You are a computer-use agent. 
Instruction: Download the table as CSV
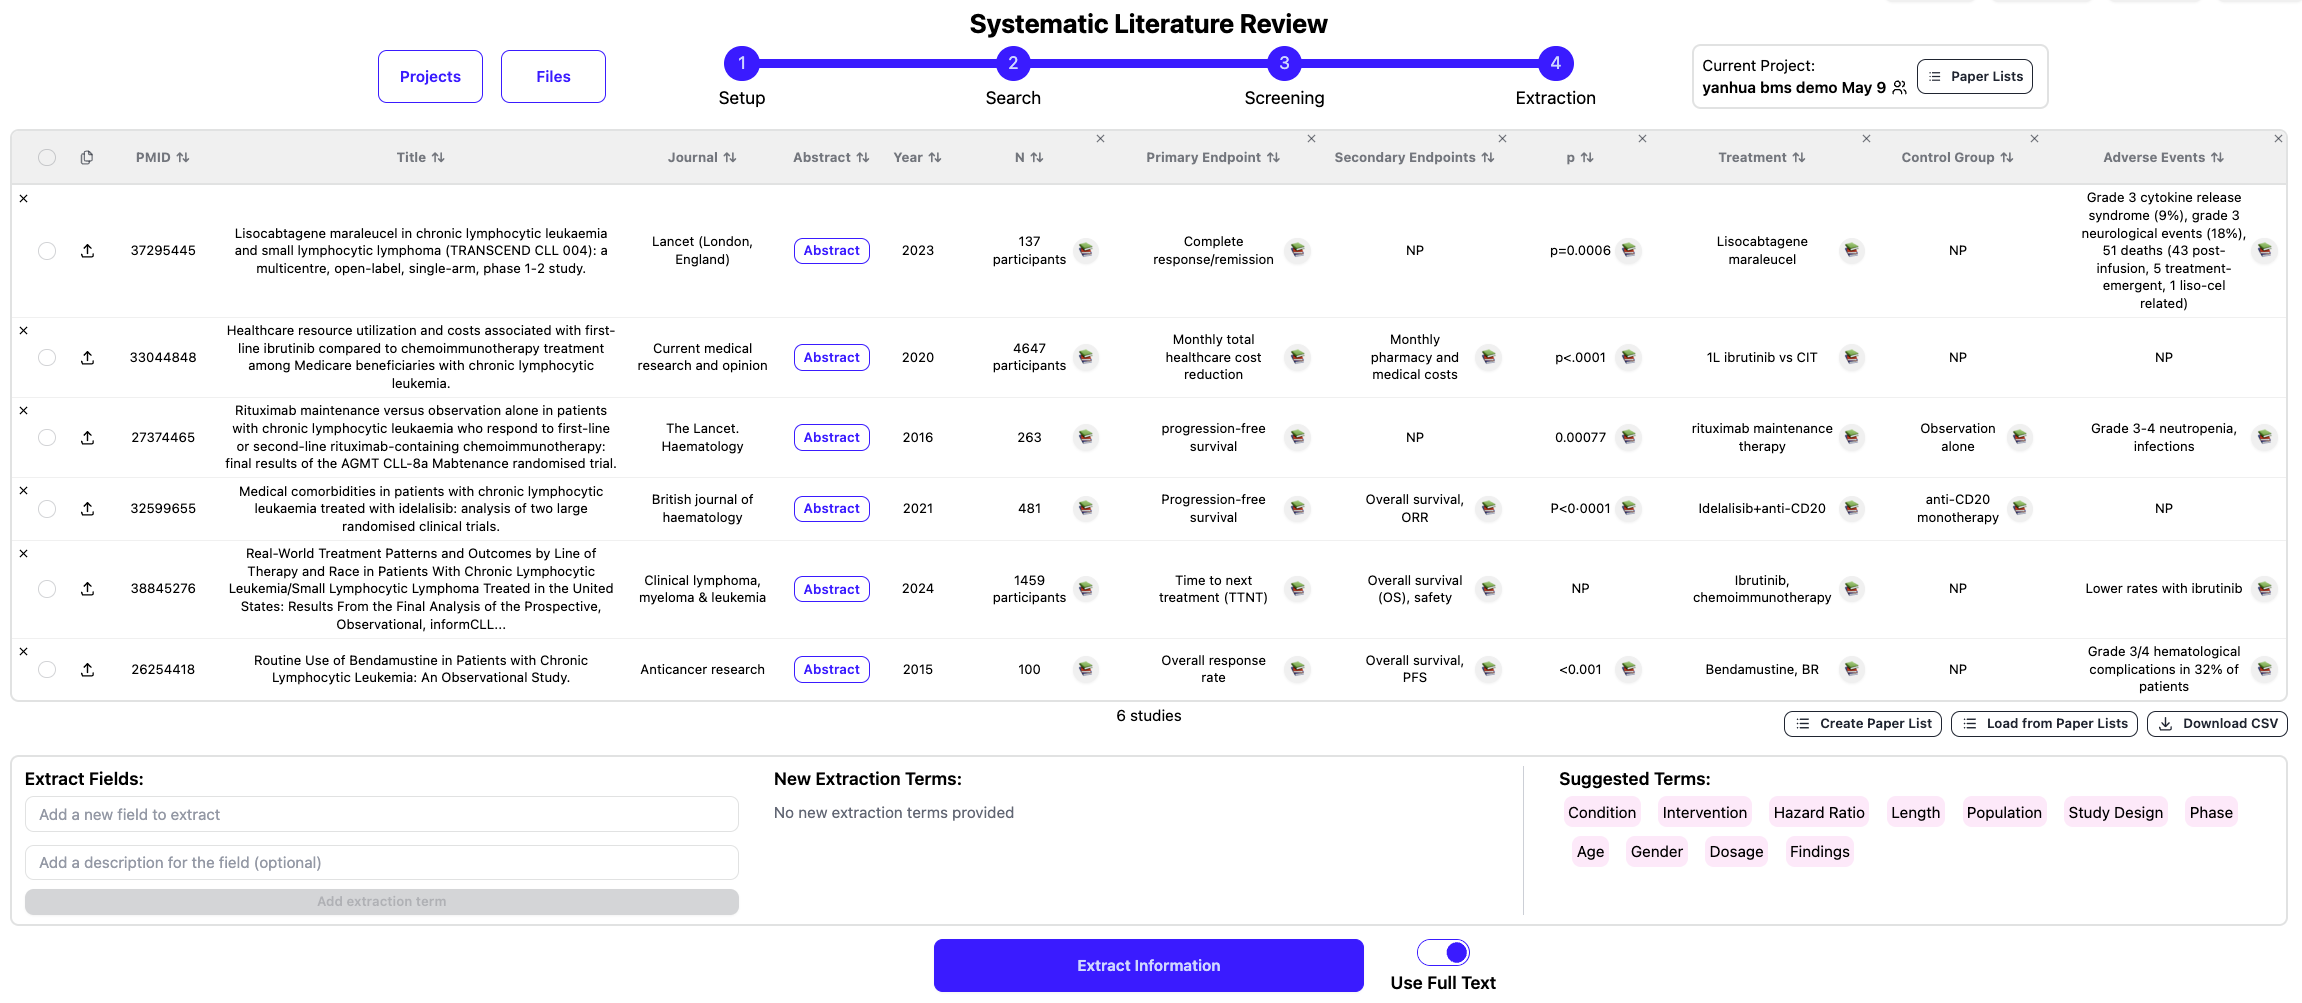point(2217,724)
